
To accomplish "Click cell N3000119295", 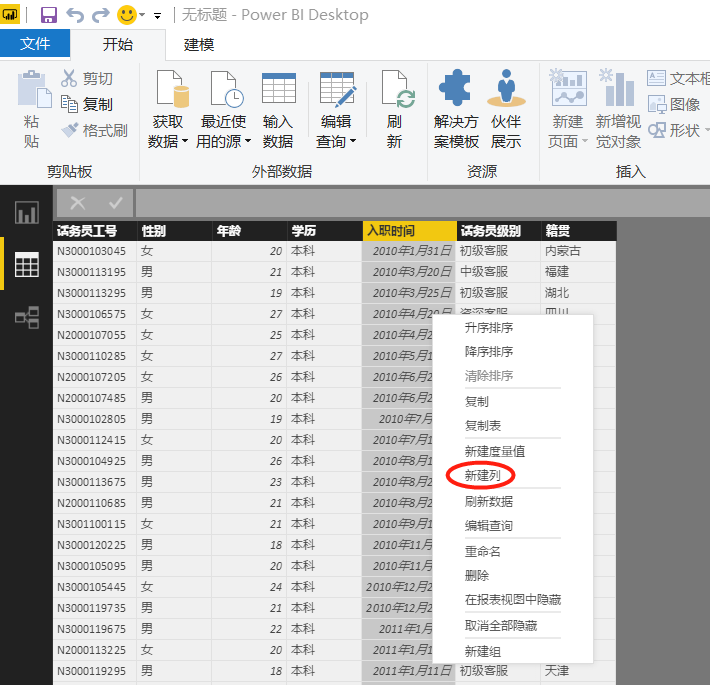I will [95, 671].
